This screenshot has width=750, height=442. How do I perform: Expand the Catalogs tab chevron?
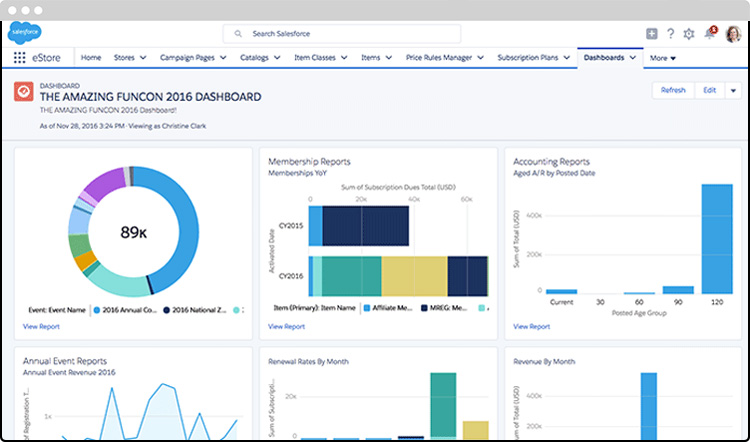click(277, 58)
